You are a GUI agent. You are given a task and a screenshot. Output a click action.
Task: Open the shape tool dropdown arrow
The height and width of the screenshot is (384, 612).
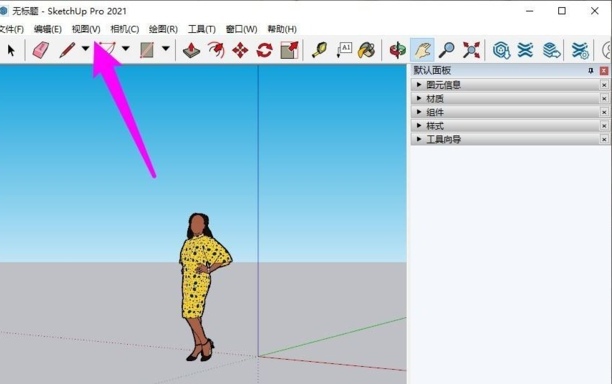pos(165,48)
